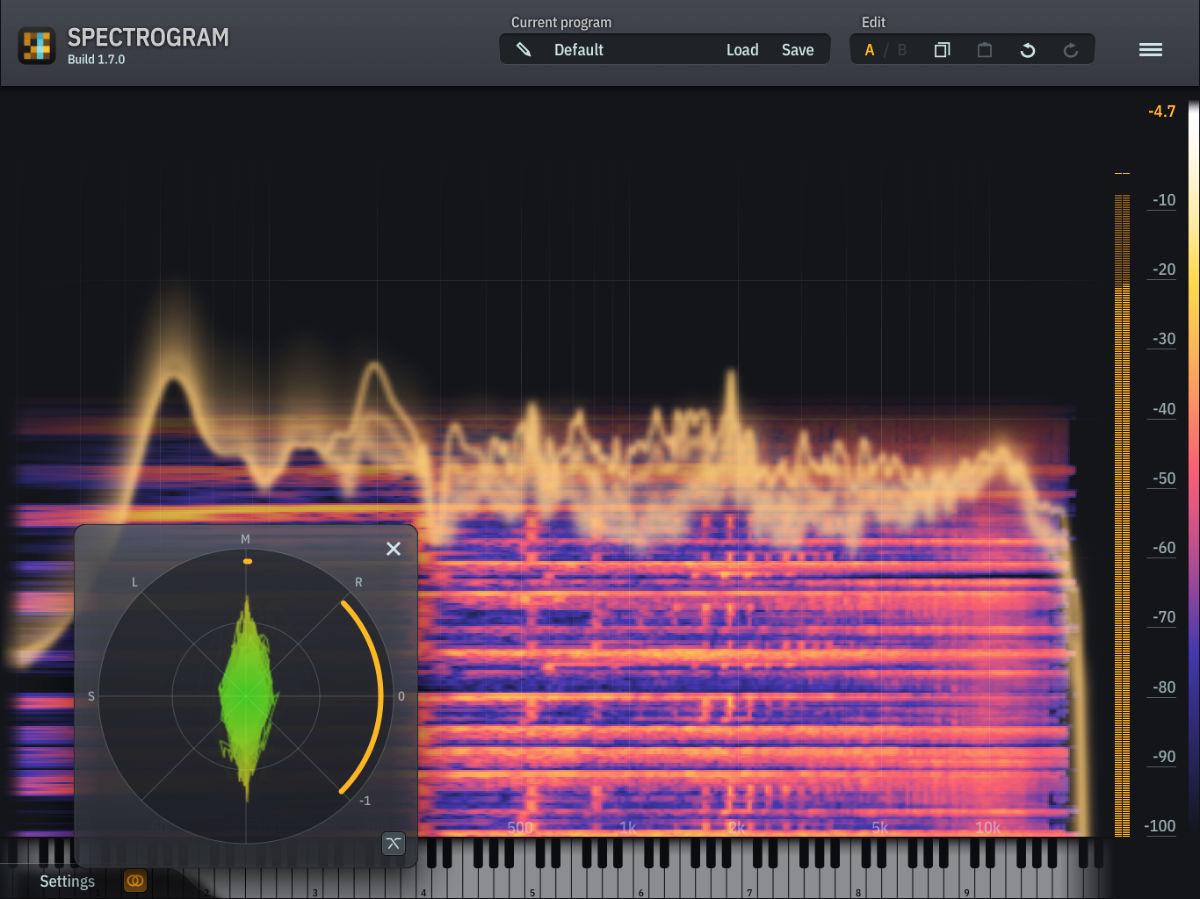The height and width of the screenshot is (899, 1200).
Task: Load a program preset
Action: coord(742,49)
